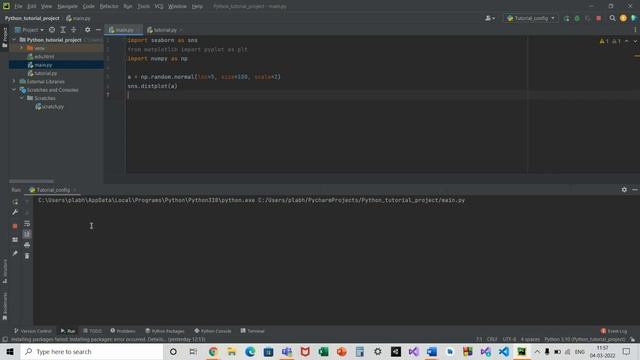
Task: Open the VCS menu
Action: point(159,7)
